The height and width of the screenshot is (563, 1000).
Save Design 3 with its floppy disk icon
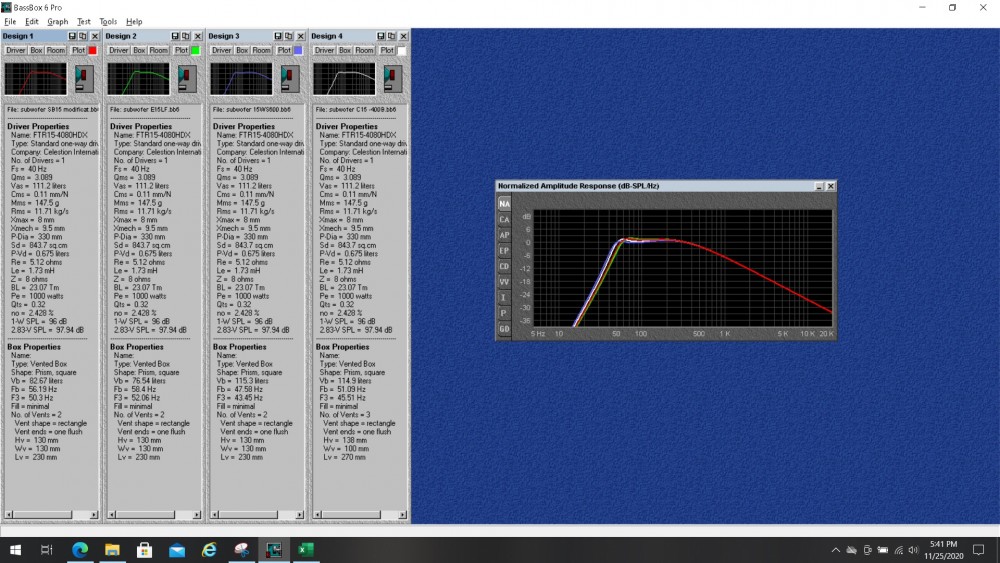[x=278, y=36]
